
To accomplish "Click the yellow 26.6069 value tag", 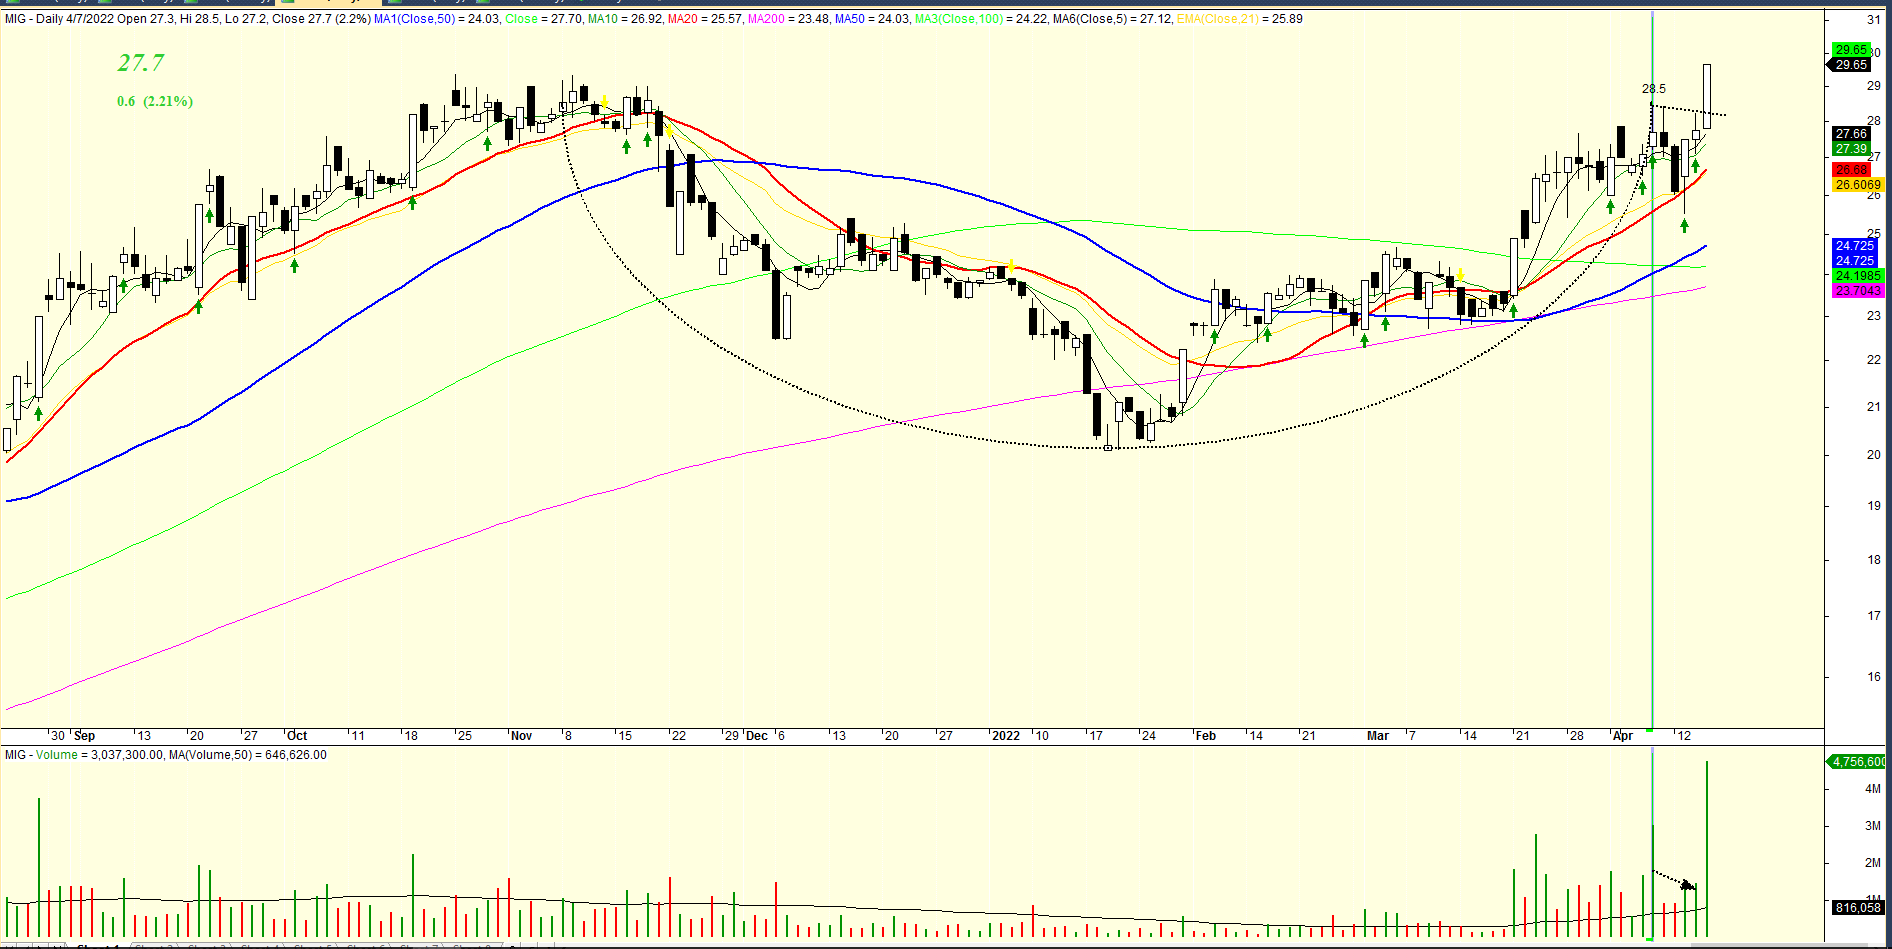I will (x=1857, y=185).
